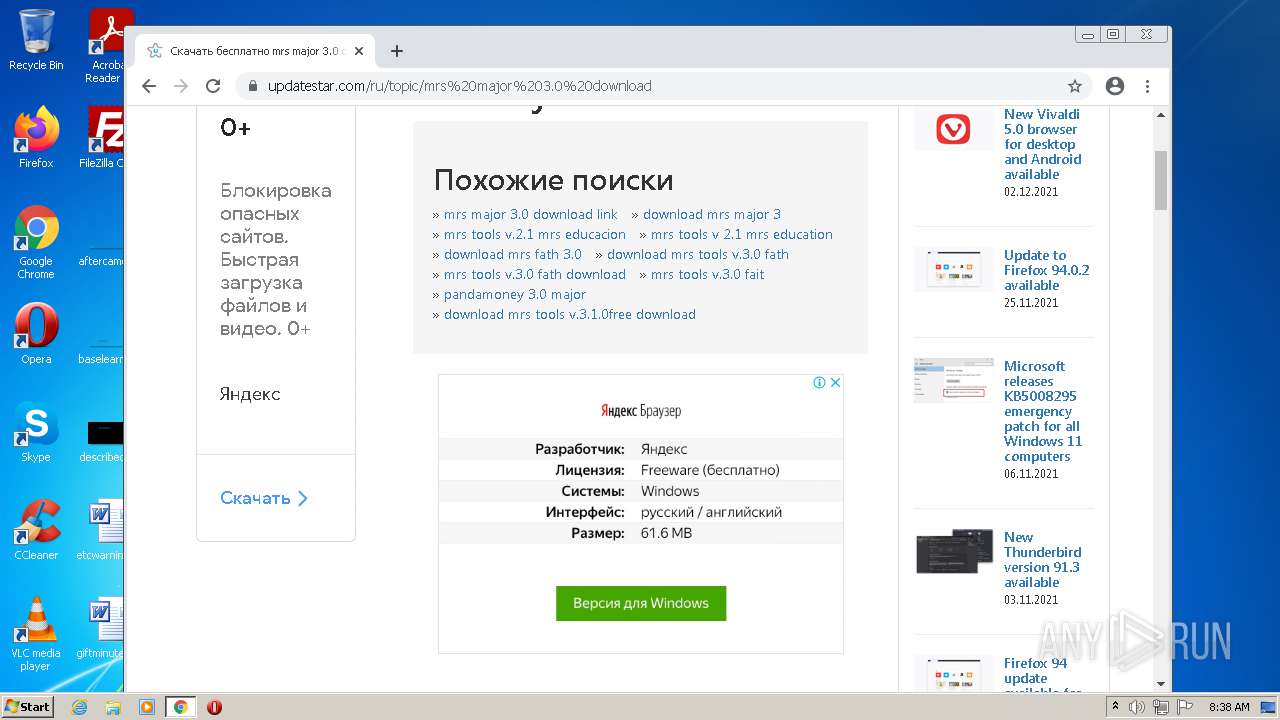This screenshot has height=720, width=1280.
Task: Launch VLC media player shortcut
Action: pyautogui.click(x=36, y=634)
